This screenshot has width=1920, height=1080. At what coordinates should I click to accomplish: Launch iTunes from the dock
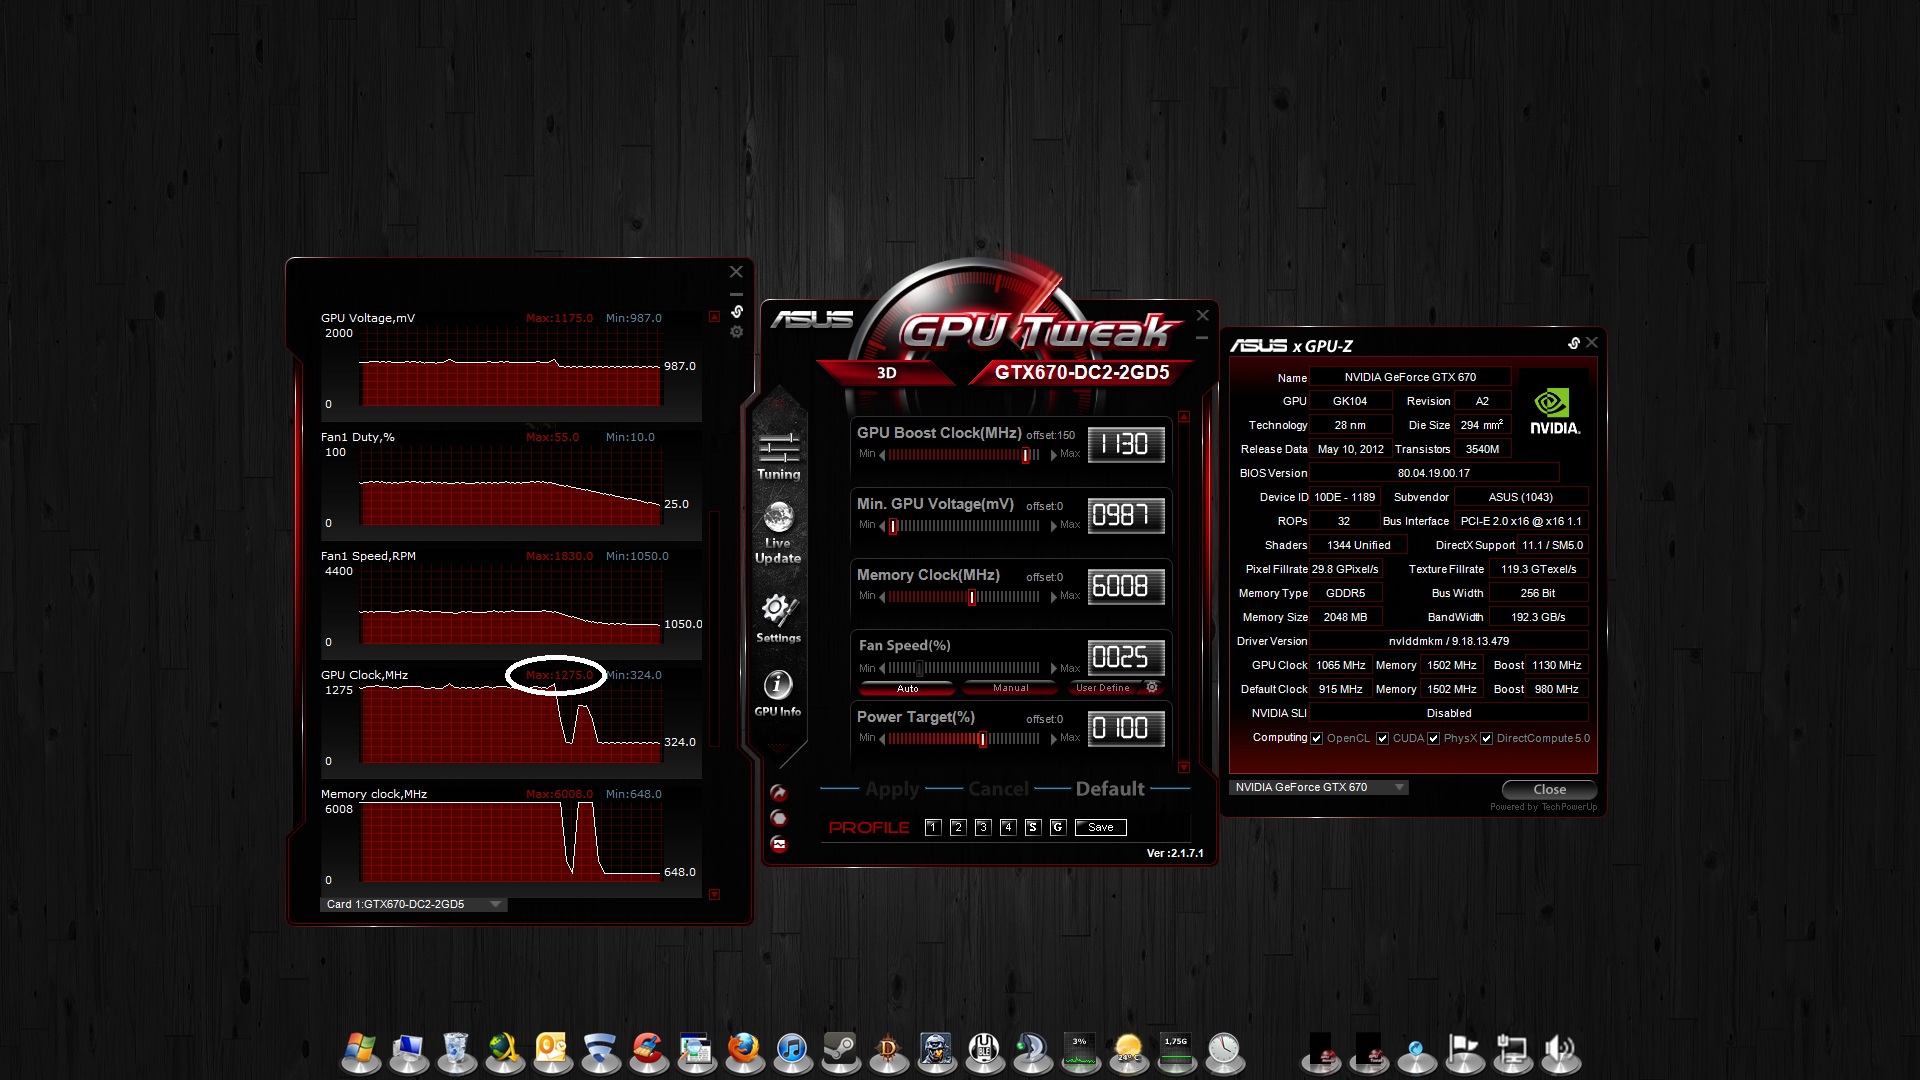(x=792, y=1051)
